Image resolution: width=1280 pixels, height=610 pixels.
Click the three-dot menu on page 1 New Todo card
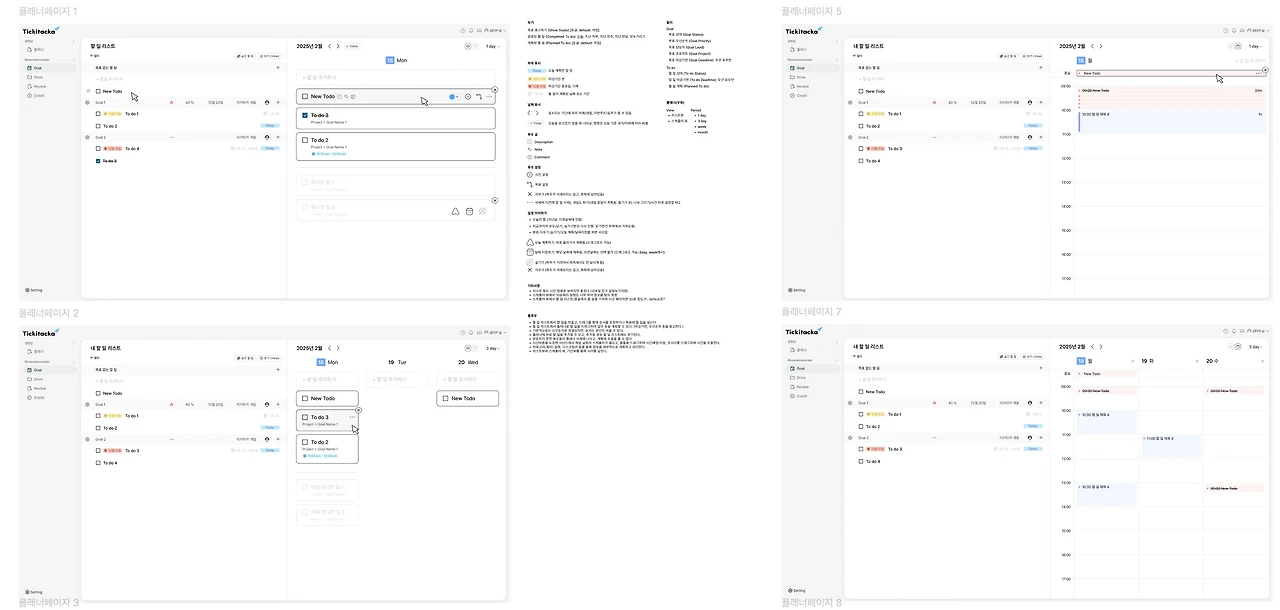click(489, 97)
